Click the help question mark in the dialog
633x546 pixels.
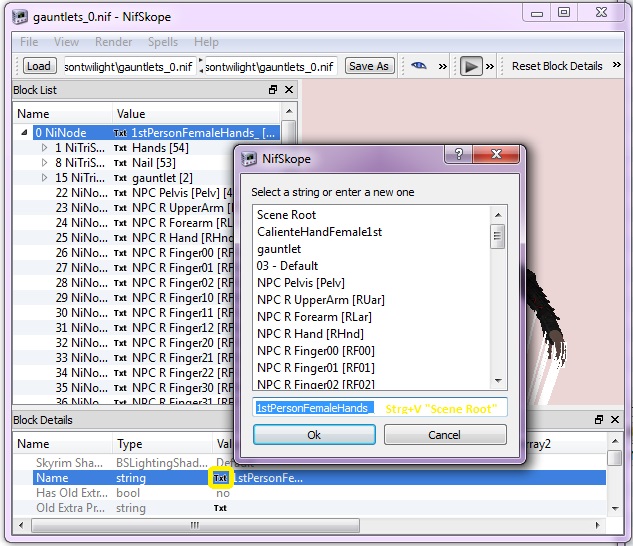[x=459, y=155]
